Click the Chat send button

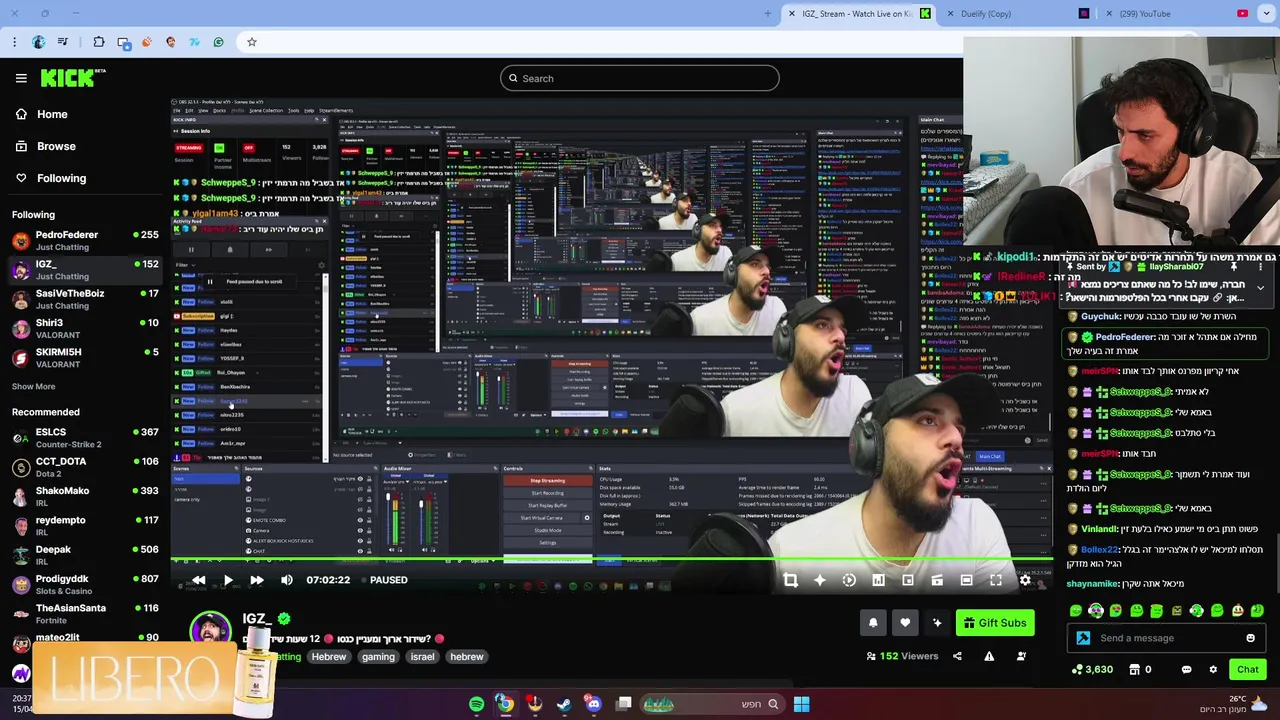click(1248, 670)
